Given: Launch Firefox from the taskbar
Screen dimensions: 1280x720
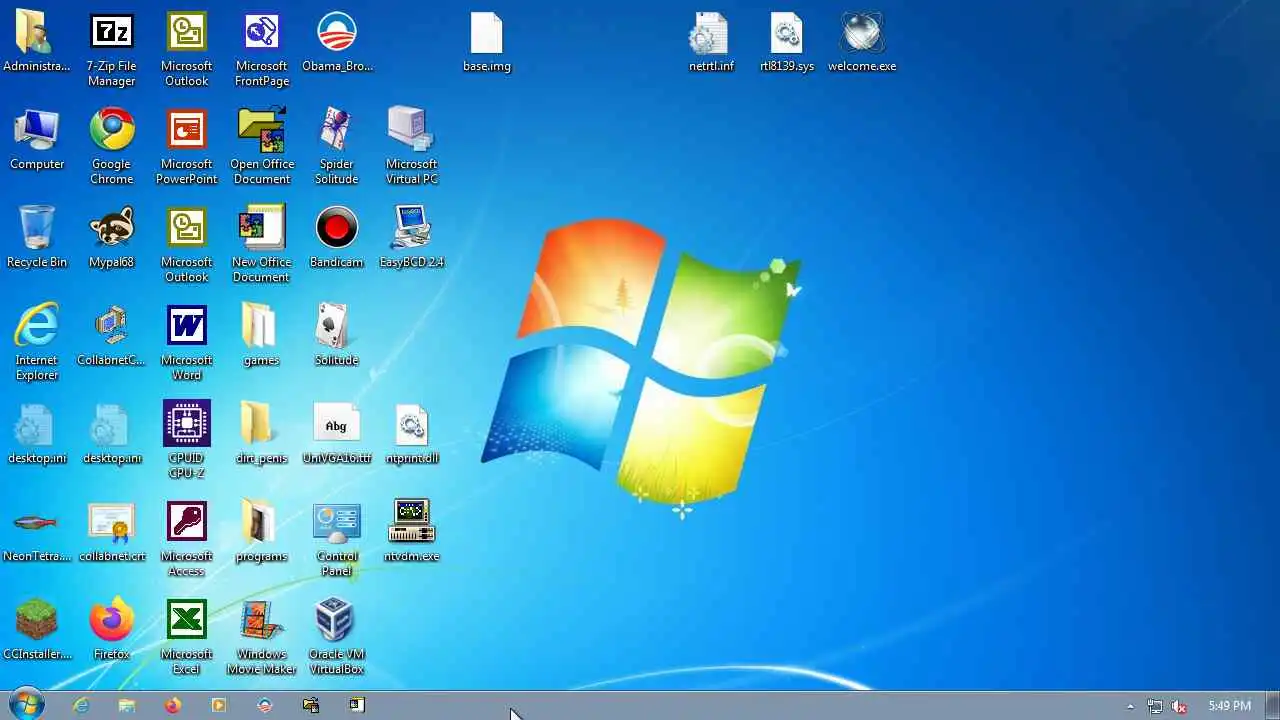Looking at the screenshot, I should [173, 705].
